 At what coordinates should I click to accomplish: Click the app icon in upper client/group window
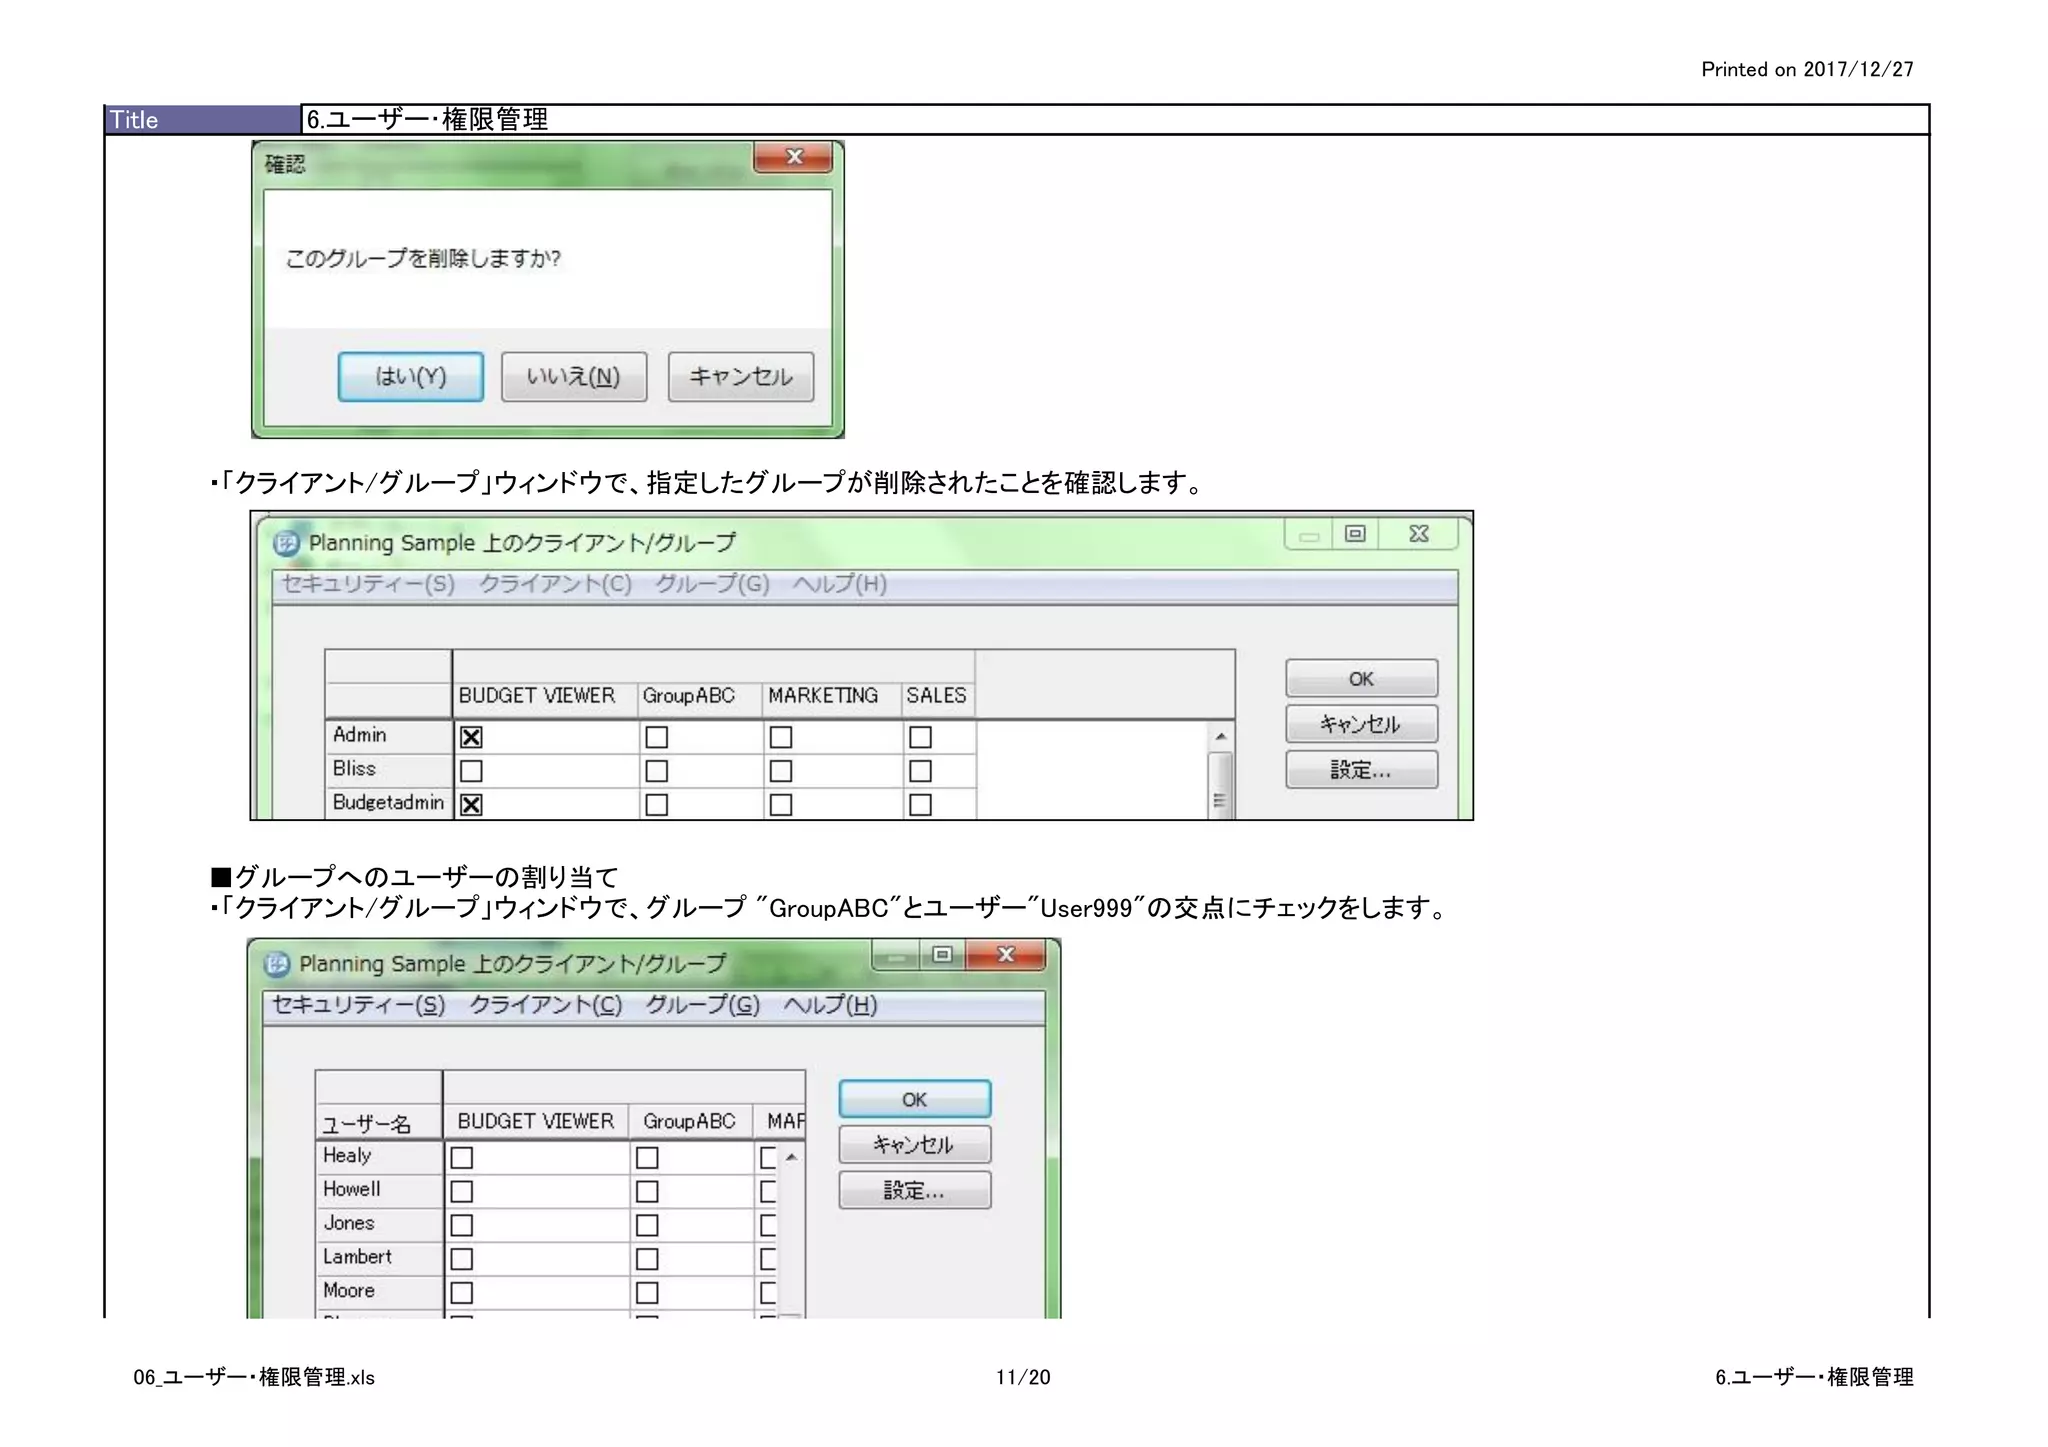286,543
